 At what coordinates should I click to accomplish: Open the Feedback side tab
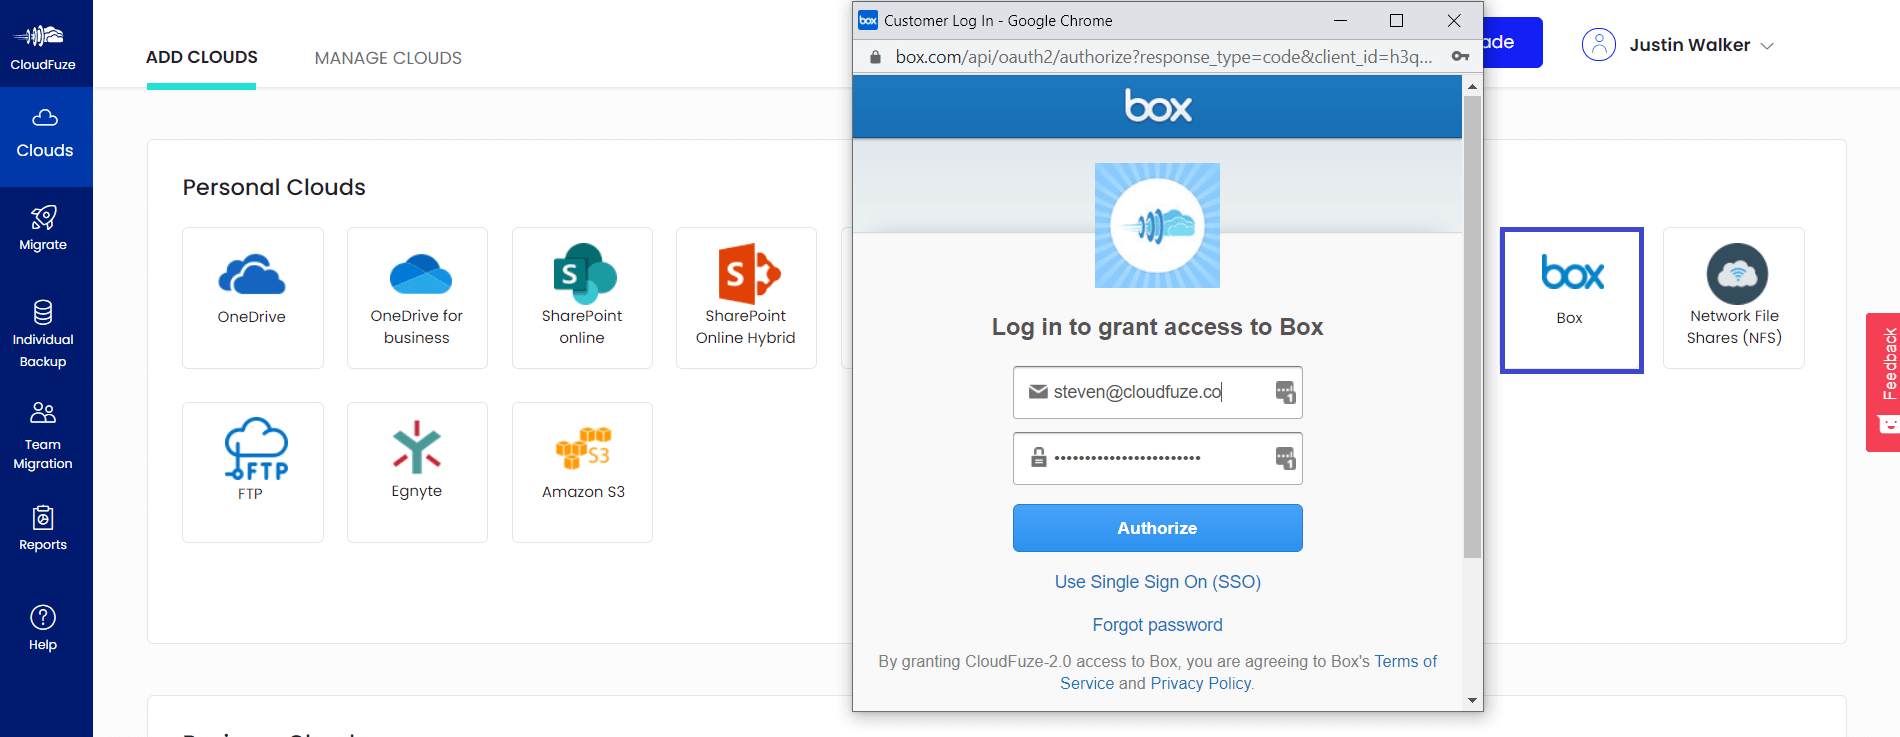pos(1883,382)
